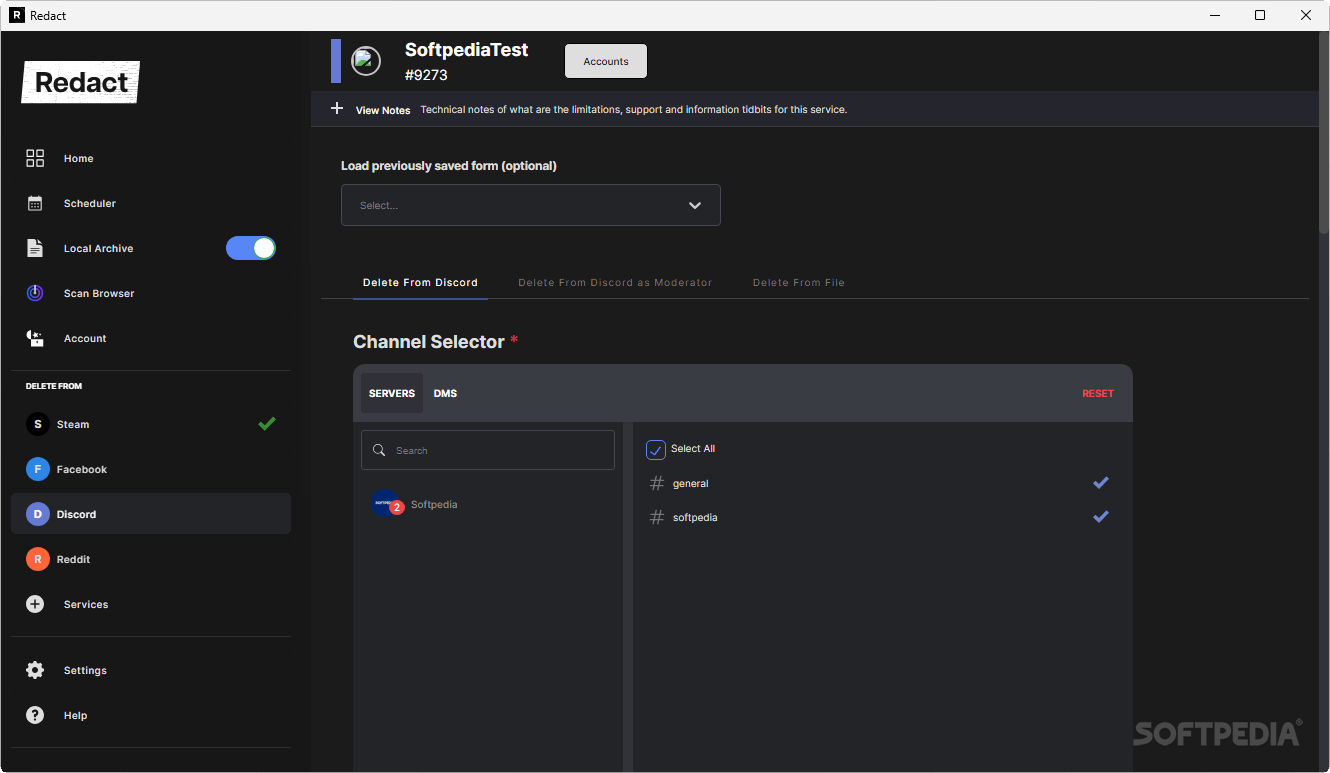The image size is (1330, 773).
Task: Click the plus icon beside View Notes
Action: (337, 108)
